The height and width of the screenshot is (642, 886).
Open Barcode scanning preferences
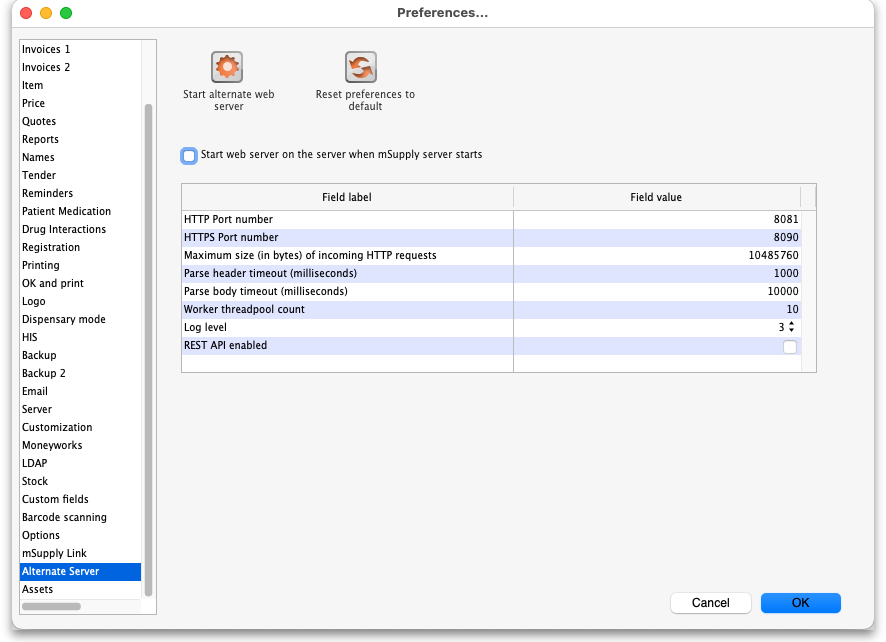64,517
